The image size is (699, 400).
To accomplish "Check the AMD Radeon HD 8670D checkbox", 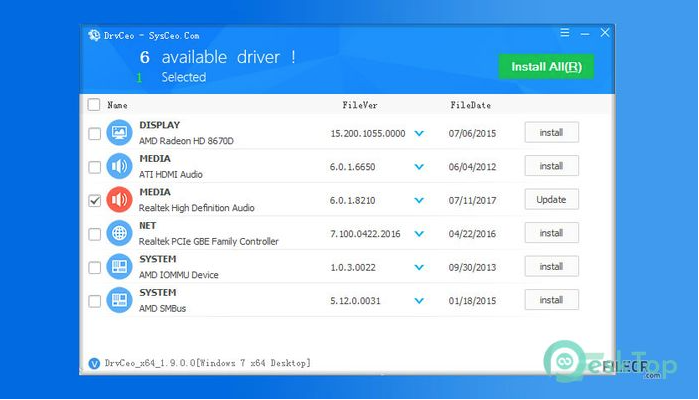I will pos(94,133).
